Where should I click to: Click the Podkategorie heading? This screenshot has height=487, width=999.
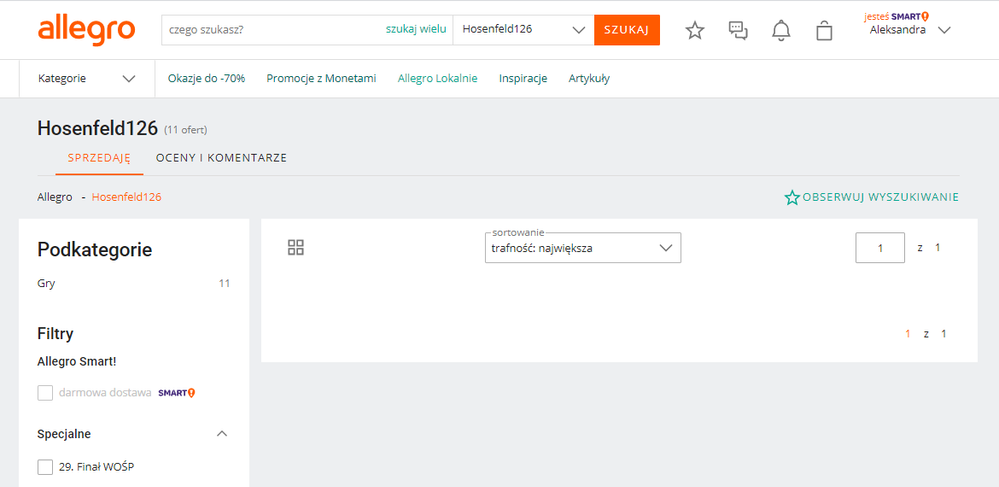[95, 250]
